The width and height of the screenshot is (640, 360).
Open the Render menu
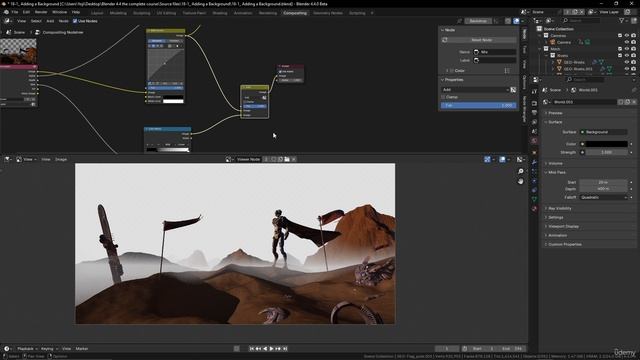[x=41, y=12]
